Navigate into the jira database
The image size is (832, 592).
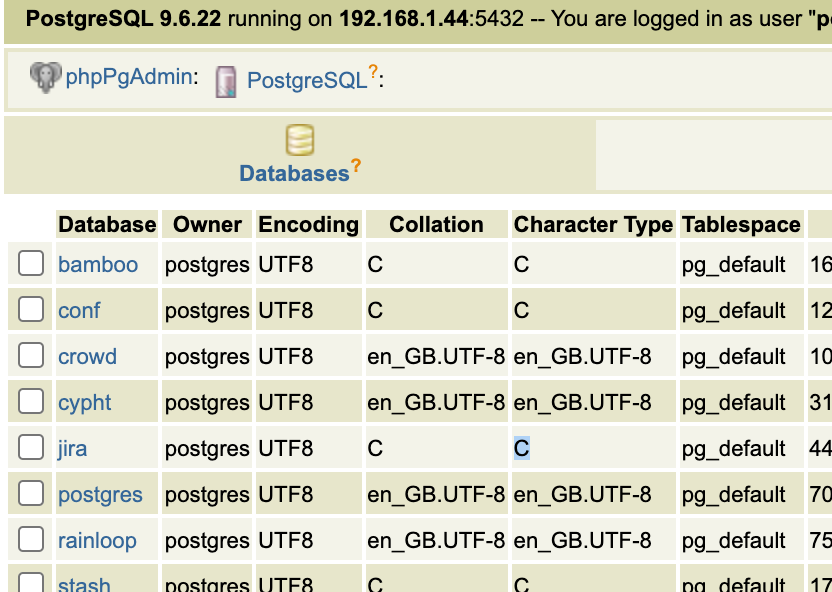pos(72,448)
